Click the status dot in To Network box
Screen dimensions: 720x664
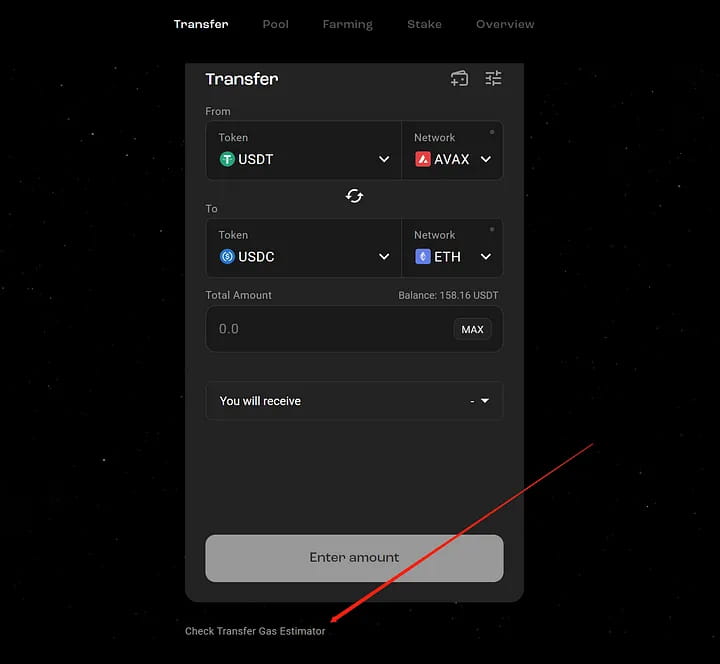[x=492, y=229]
